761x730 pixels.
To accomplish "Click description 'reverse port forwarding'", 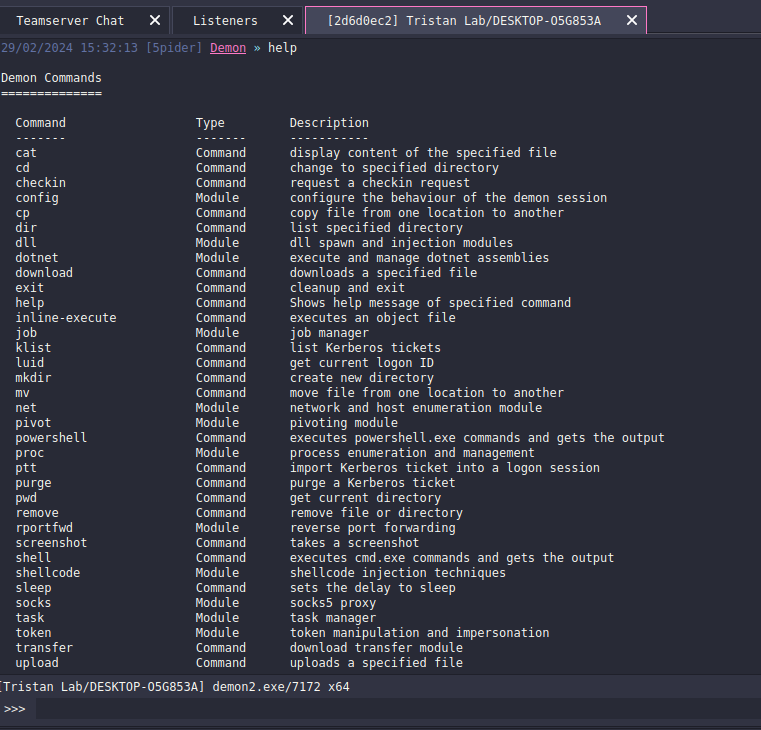I will 373,528.
